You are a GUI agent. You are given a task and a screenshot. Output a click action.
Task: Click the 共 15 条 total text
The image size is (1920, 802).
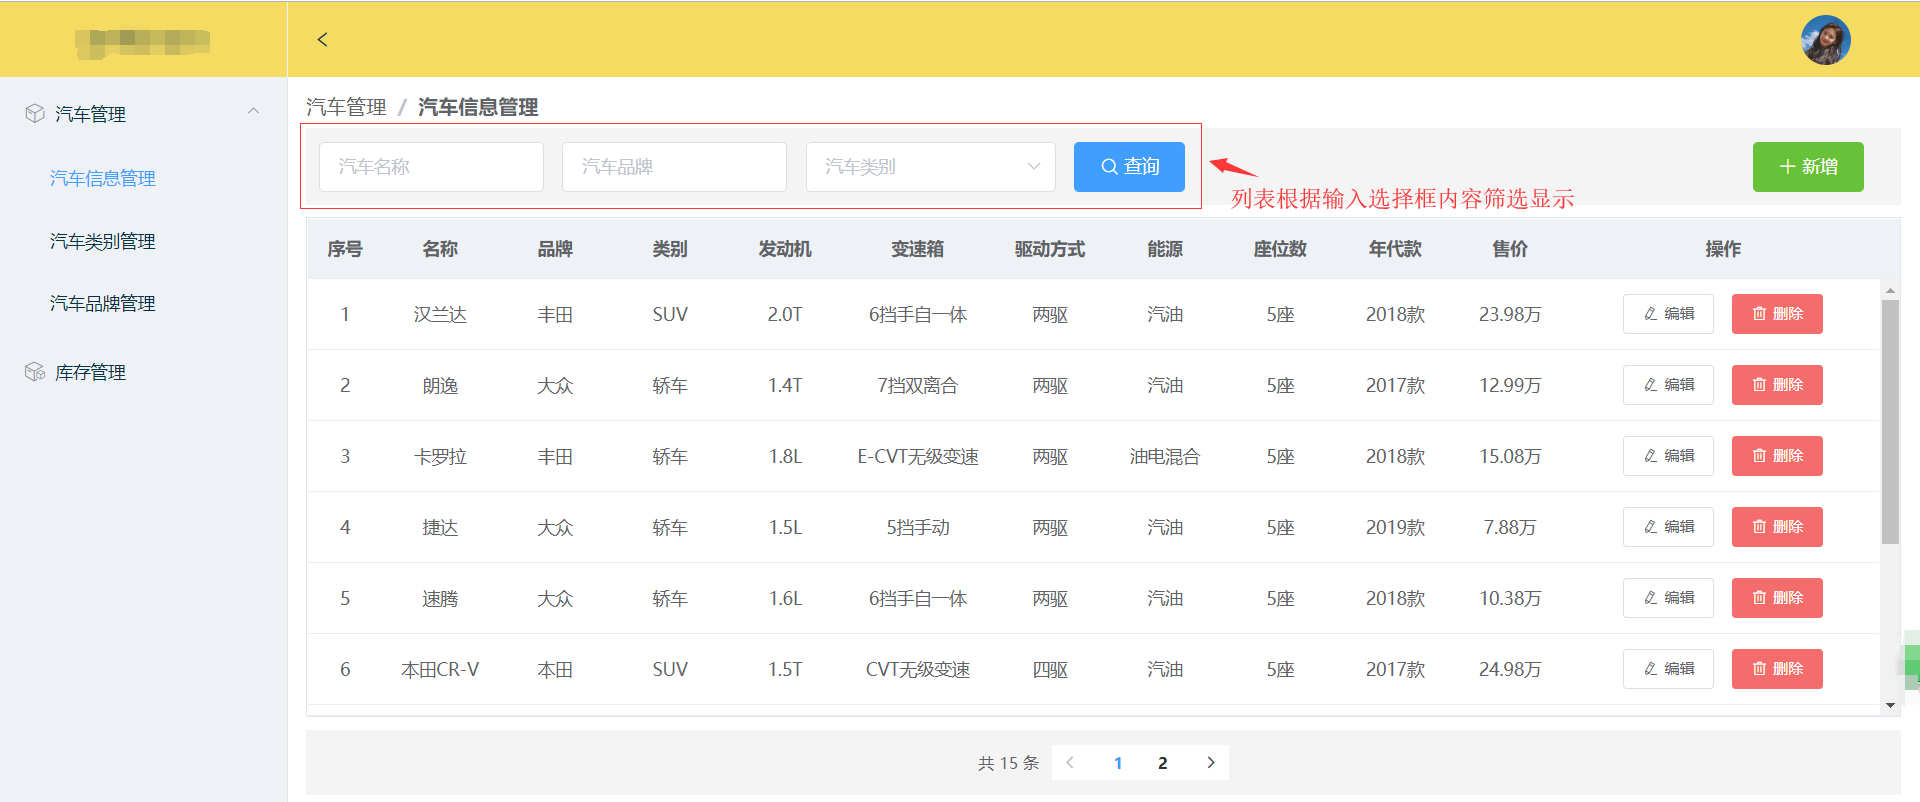point(1008,763)
